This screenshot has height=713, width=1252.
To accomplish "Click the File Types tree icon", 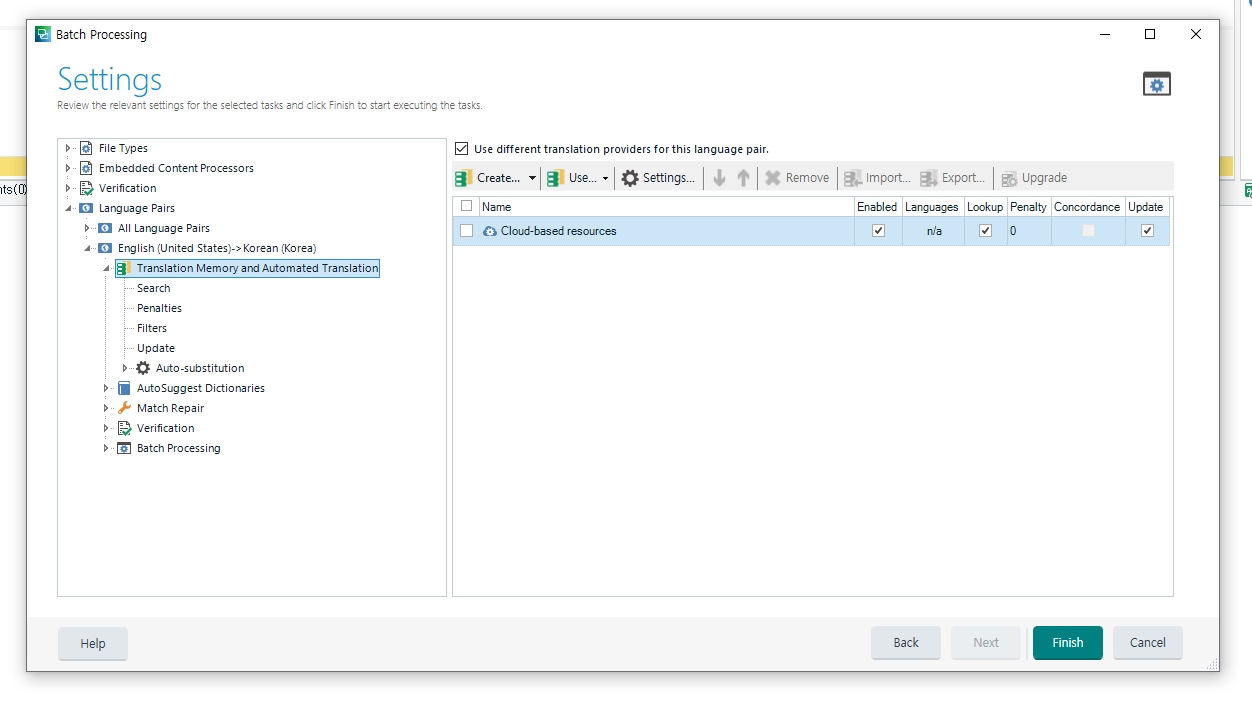I will pos(86,148).
